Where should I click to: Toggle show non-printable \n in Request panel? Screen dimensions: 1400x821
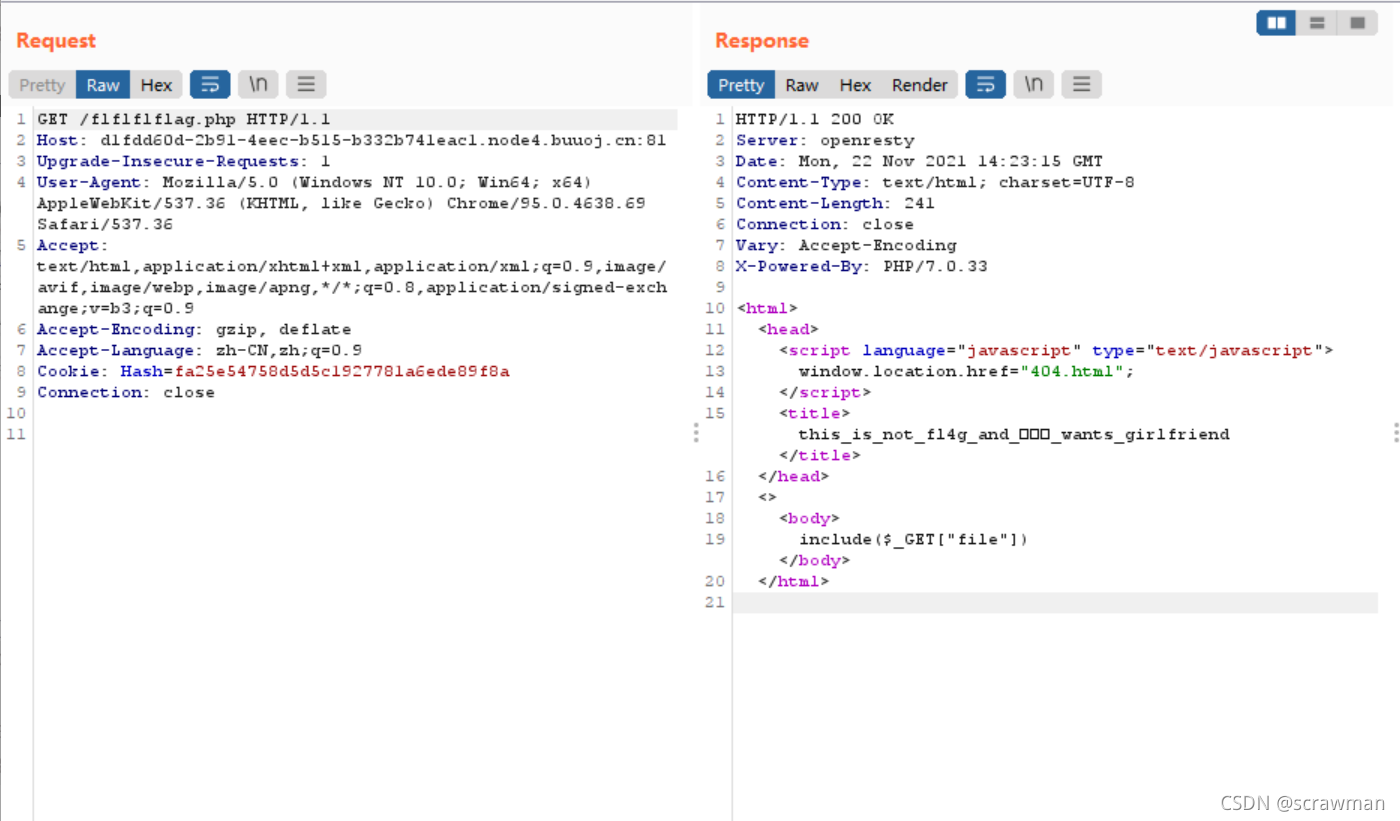coord(258,85)
